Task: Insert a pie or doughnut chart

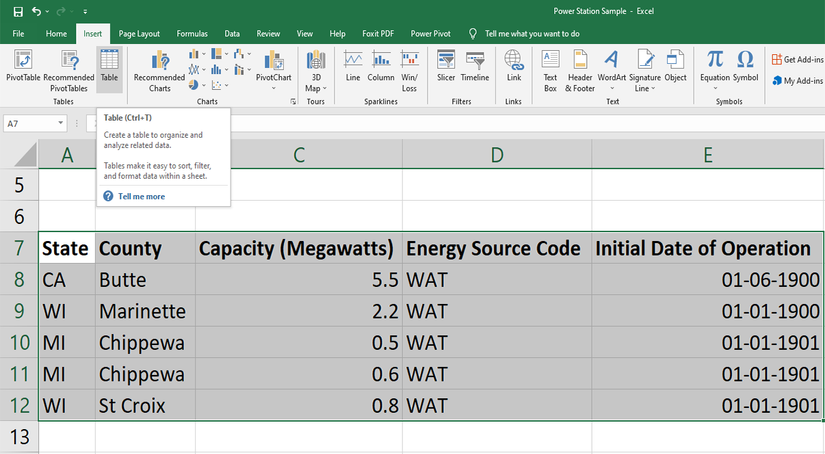Action: pyautogui.click(x=194, y=85)
